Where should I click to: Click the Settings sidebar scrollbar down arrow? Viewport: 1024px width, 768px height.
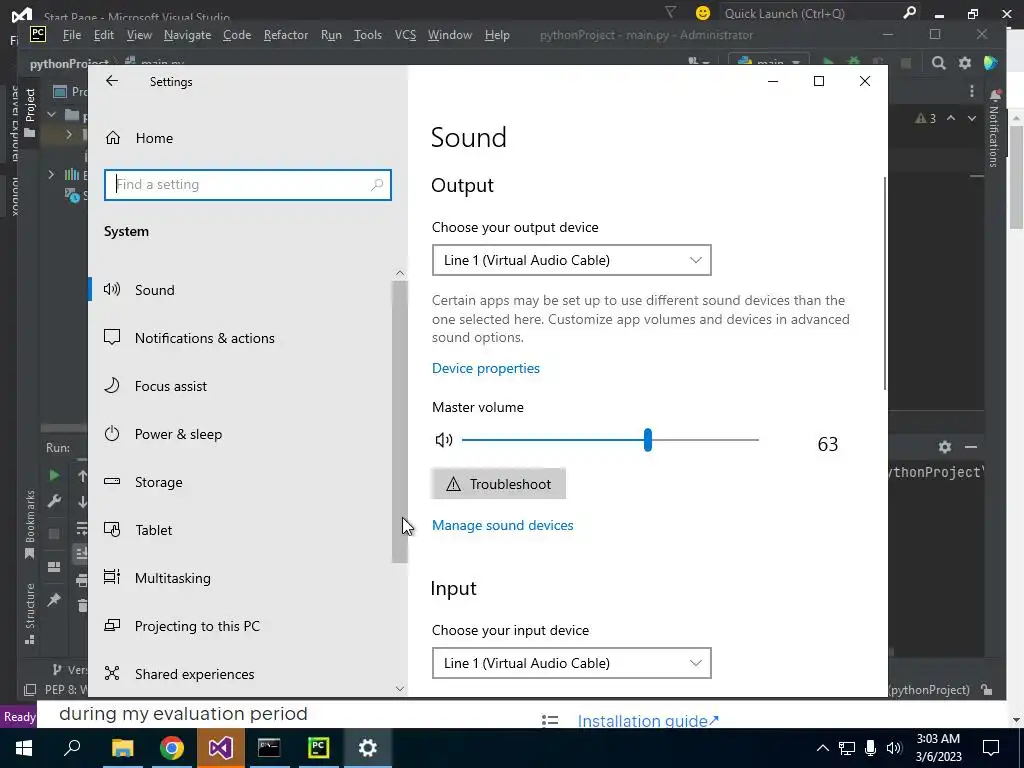pos(400,688)
